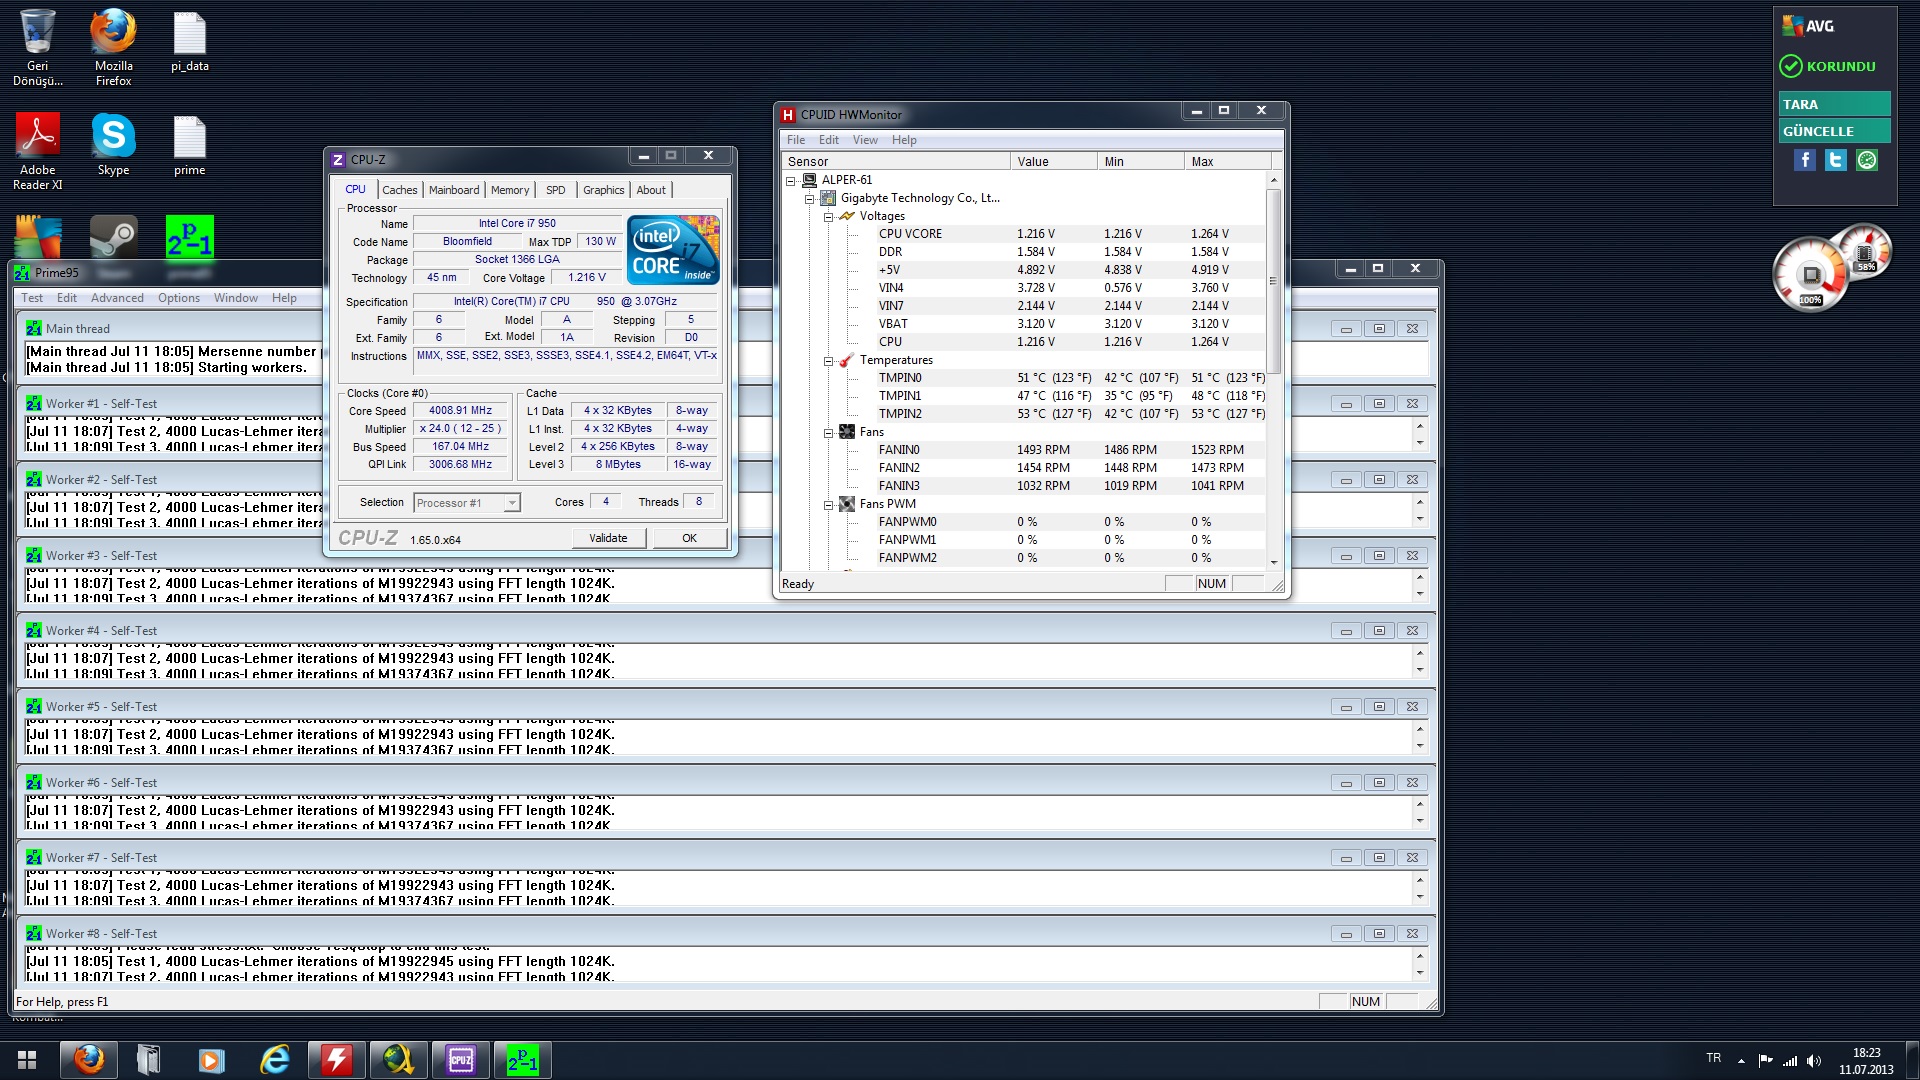Collapse the Temperatures section
Image resolution: width=1920 pixels, height=1080 pixels.
point(828,361)
